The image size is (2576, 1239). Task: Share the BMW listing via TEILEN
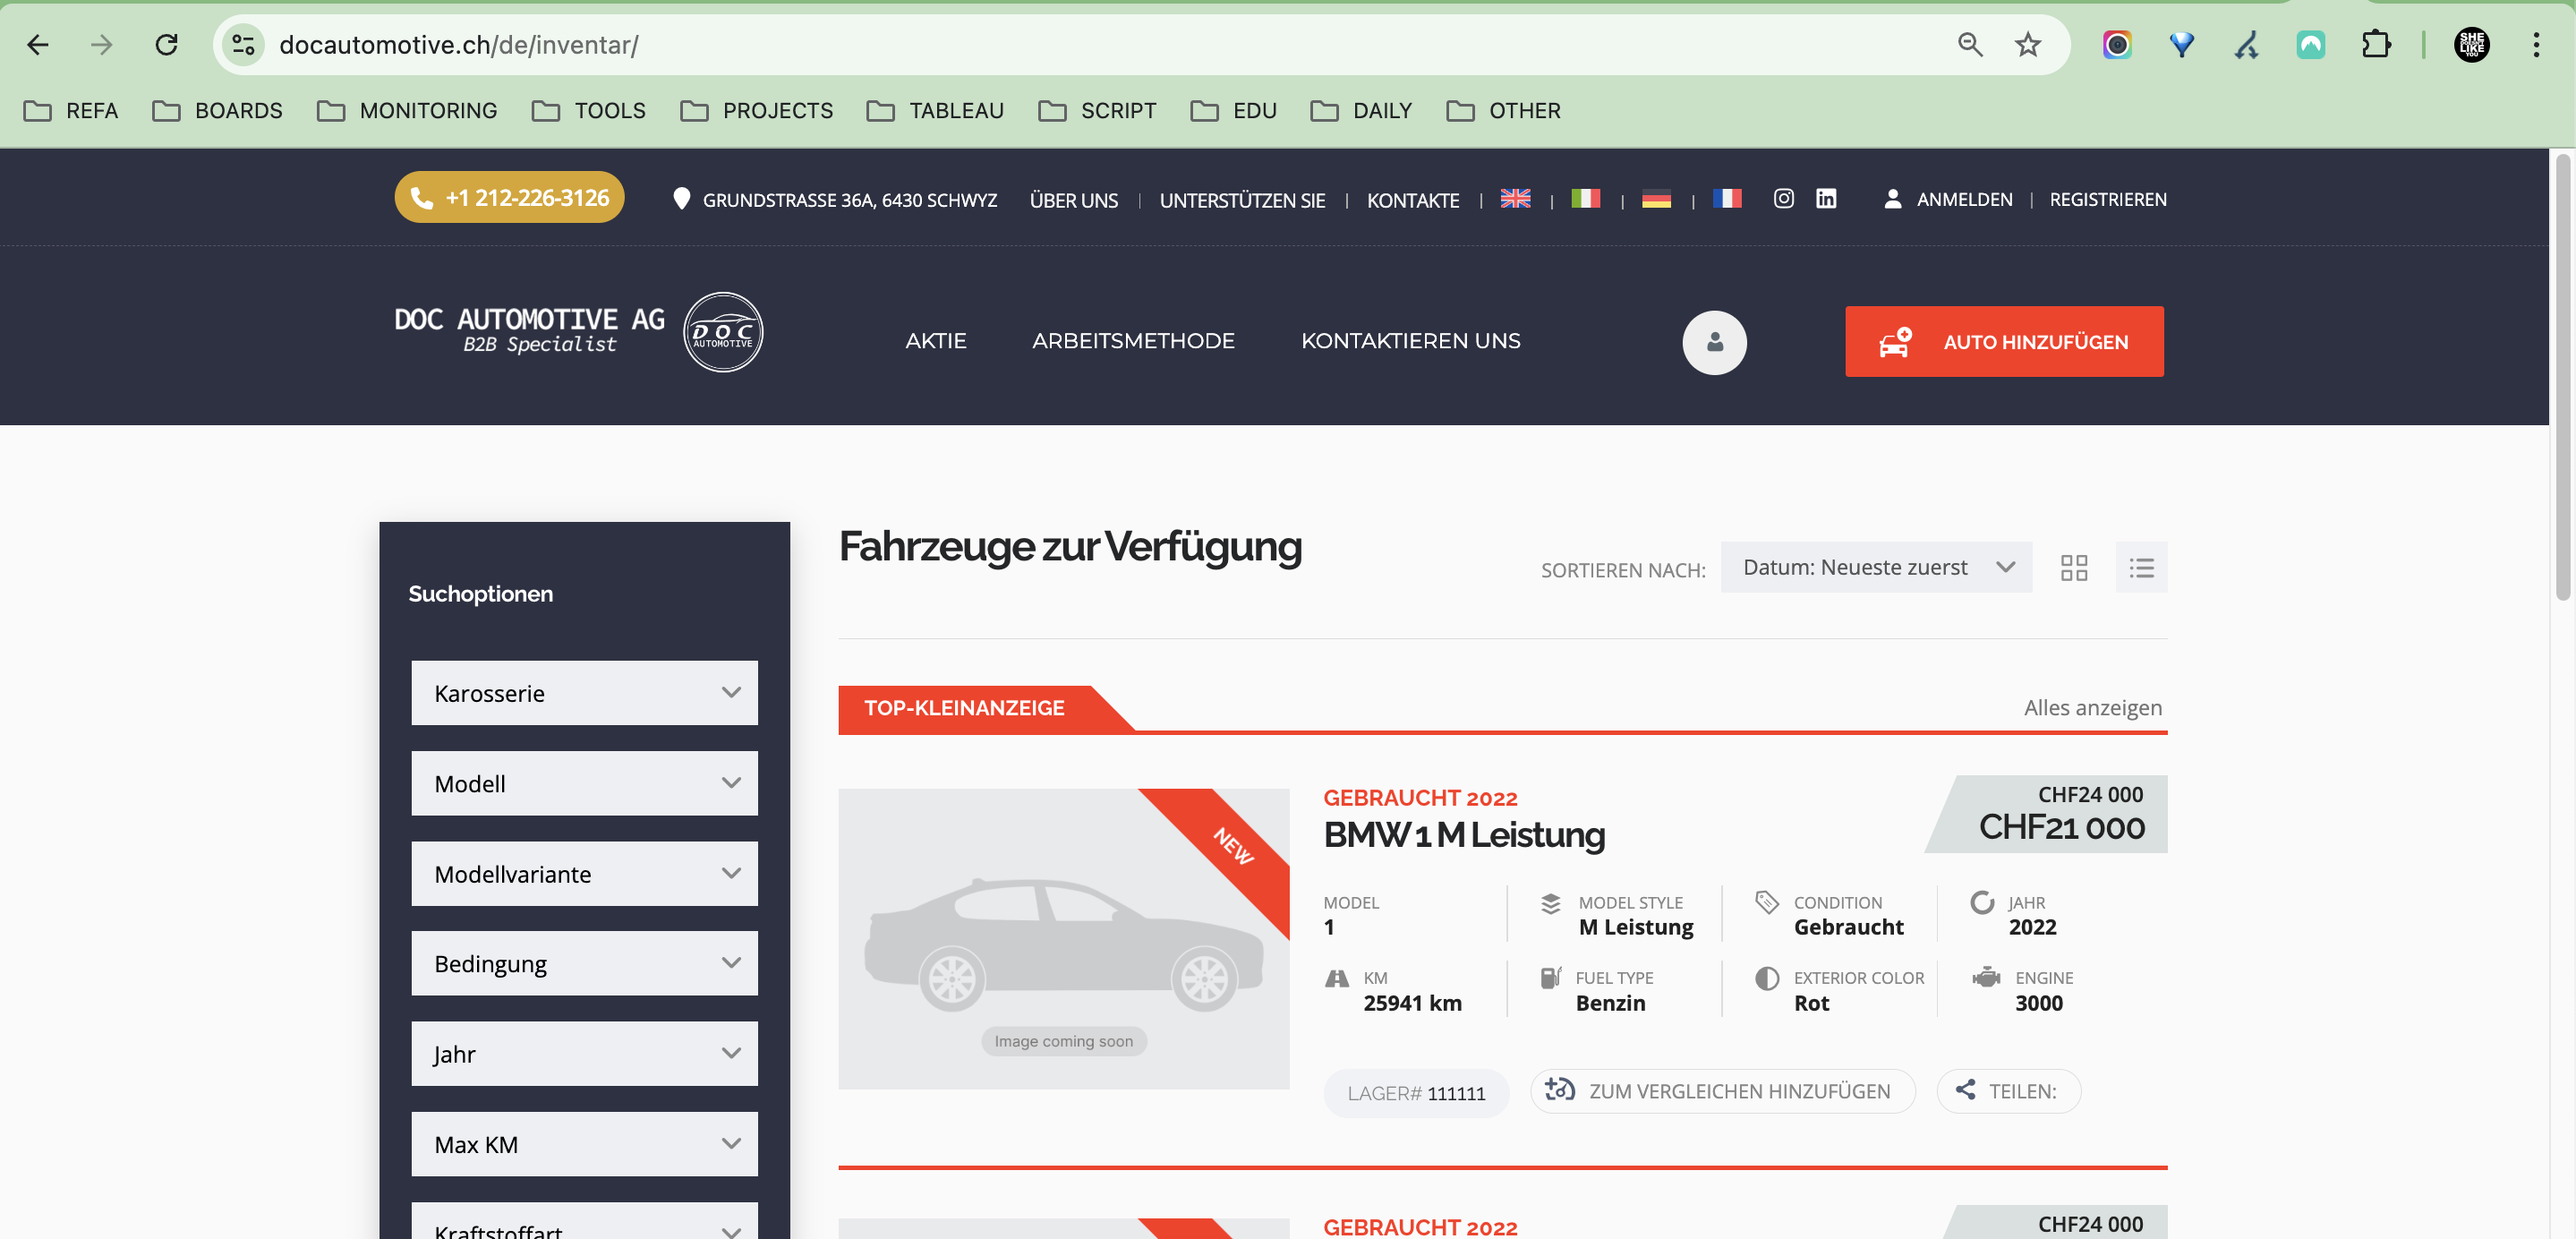[2008, 1091]
